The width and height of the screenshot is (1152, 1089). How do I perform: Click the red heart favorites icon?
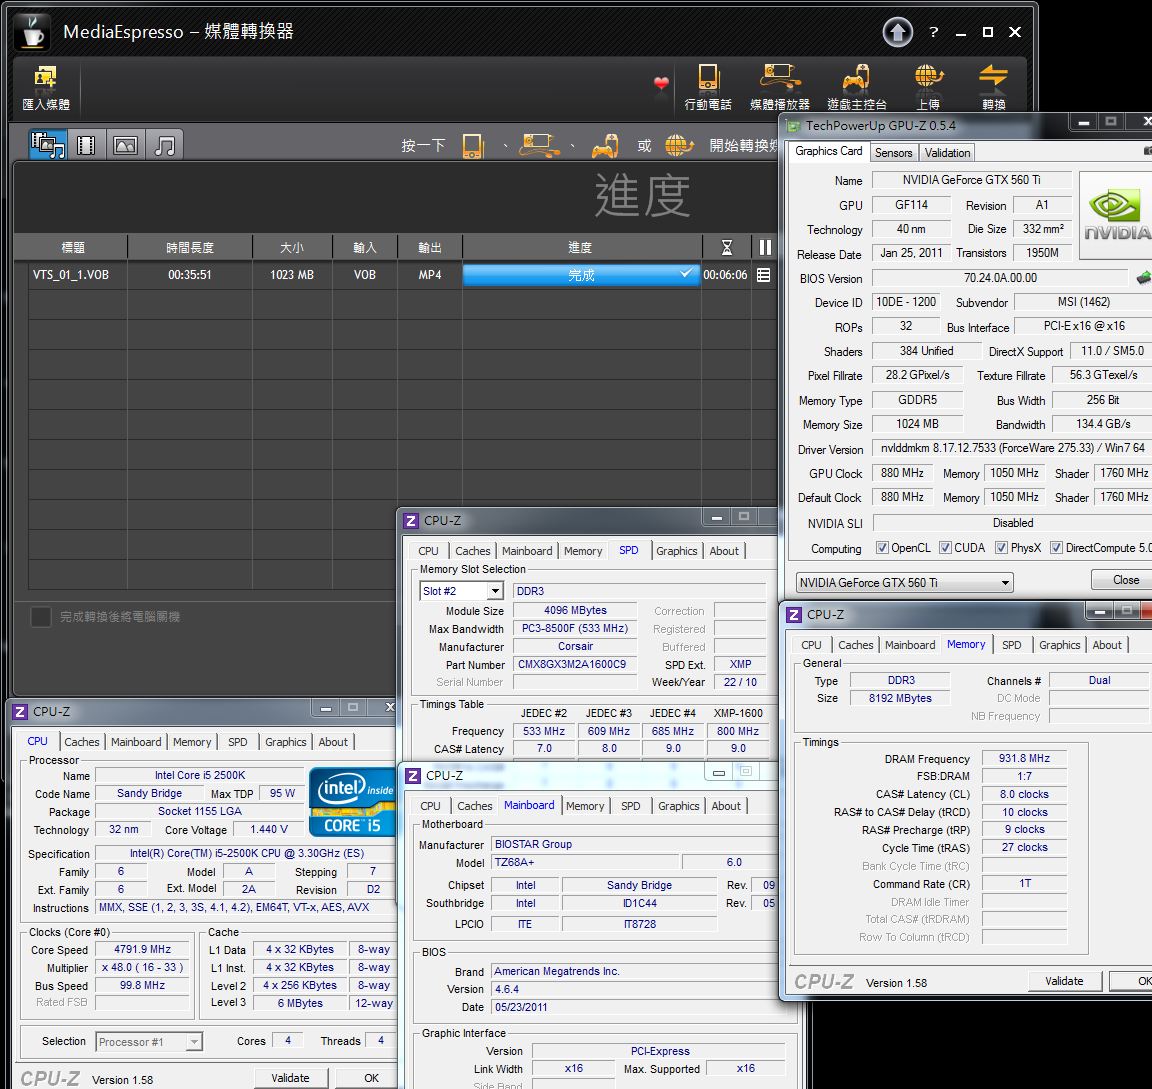(661, 83)
